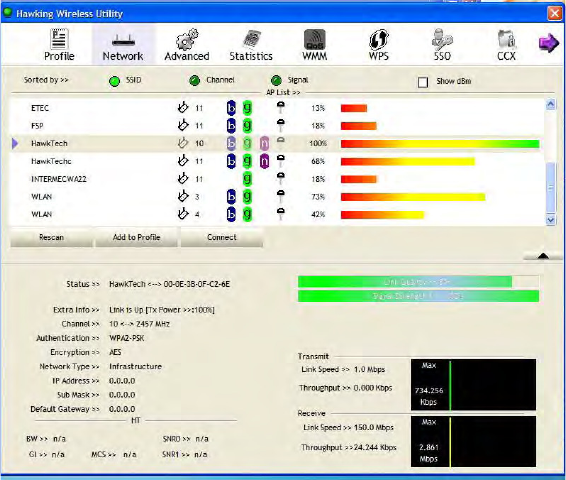Click the Connect button

click(x=222, y=237)
